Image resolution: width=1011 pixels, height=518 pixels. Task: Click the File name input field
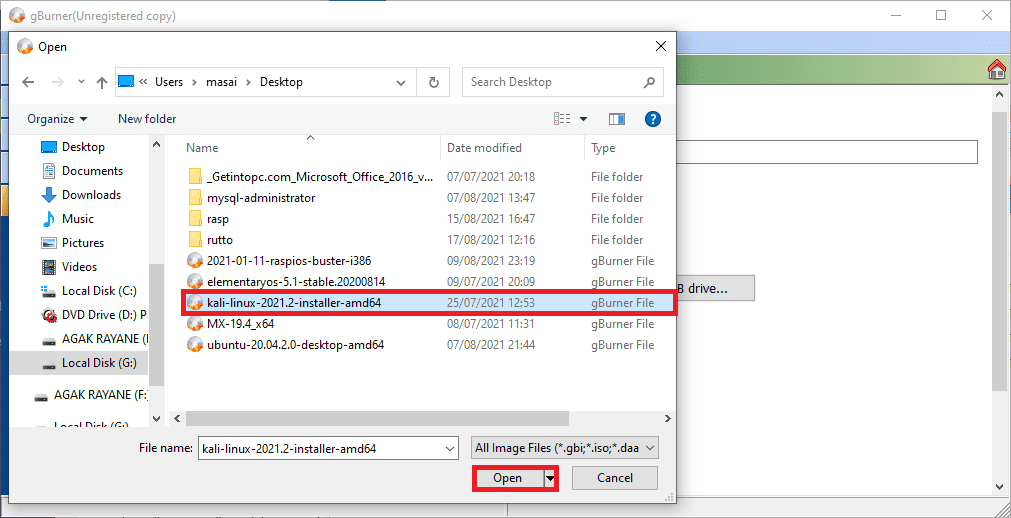(320, 448)
